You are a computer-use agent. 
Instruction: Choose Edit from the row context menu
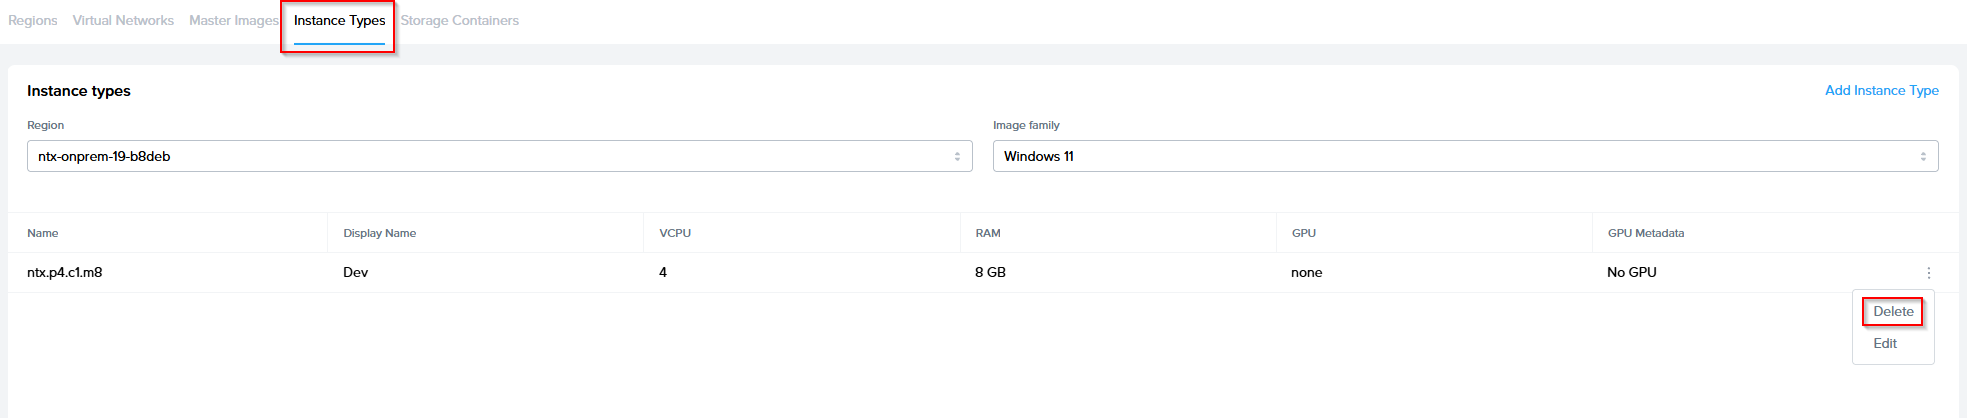click(1884, 343)
